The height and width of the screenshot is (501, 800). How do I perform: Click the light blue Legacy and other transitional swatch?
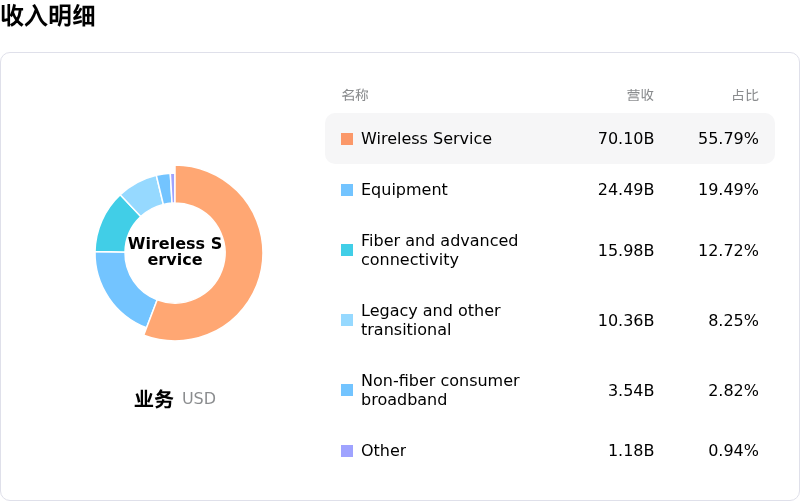(x=347, y=320)
